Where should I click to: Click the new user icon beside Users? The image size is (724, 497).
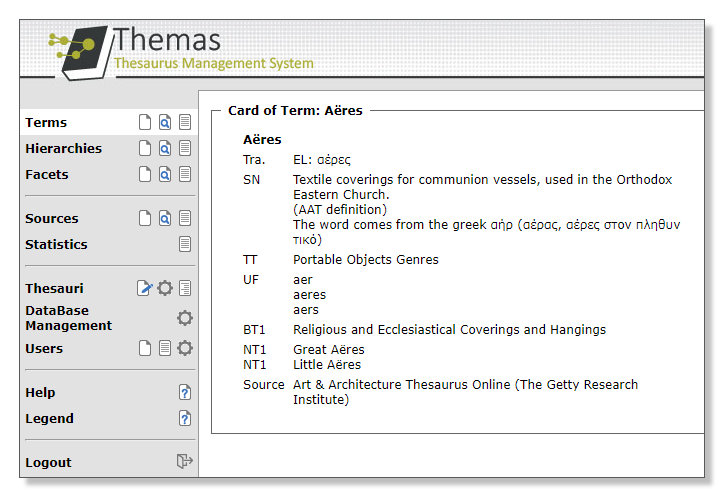pyautogui.click(x=145, y=348)
